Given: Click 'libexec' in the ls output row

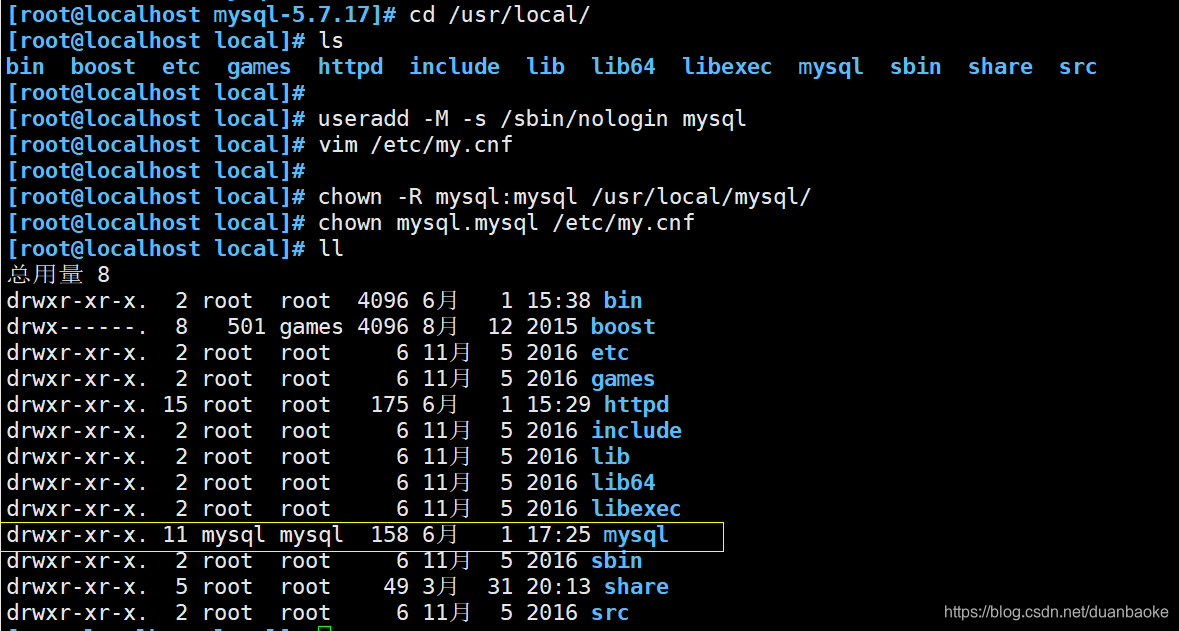Looking at the screenshot, I should pyautogui.click(x=727, y=66).
